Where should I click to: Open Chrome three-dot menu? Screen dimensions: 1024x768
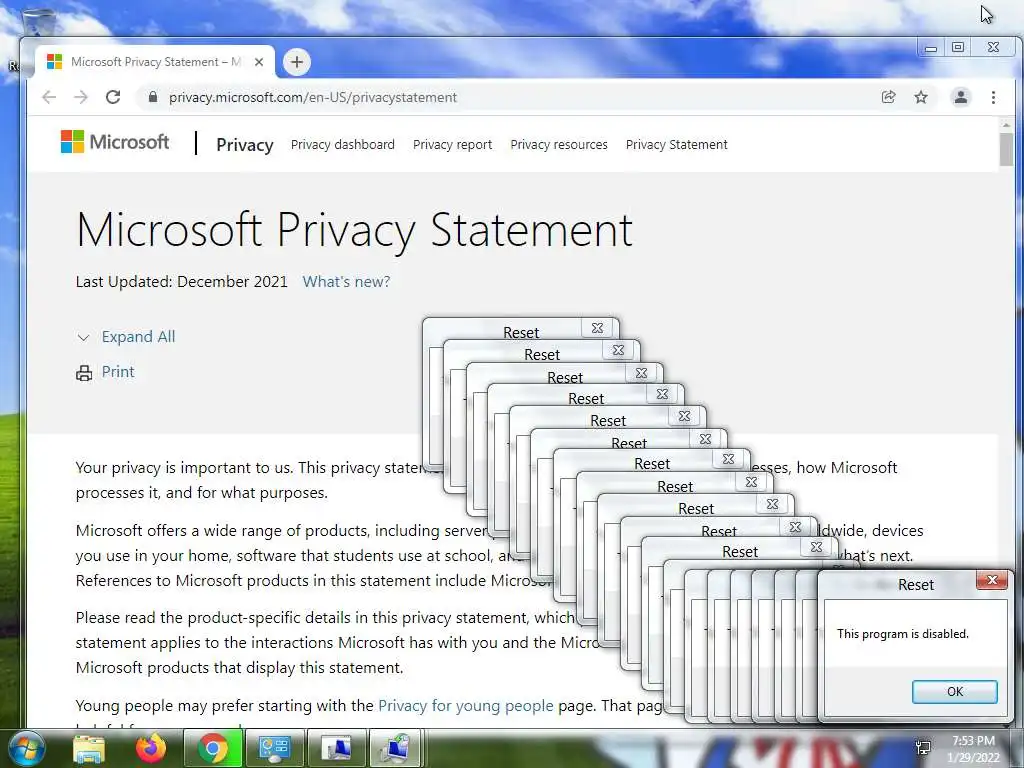point(993,97)
